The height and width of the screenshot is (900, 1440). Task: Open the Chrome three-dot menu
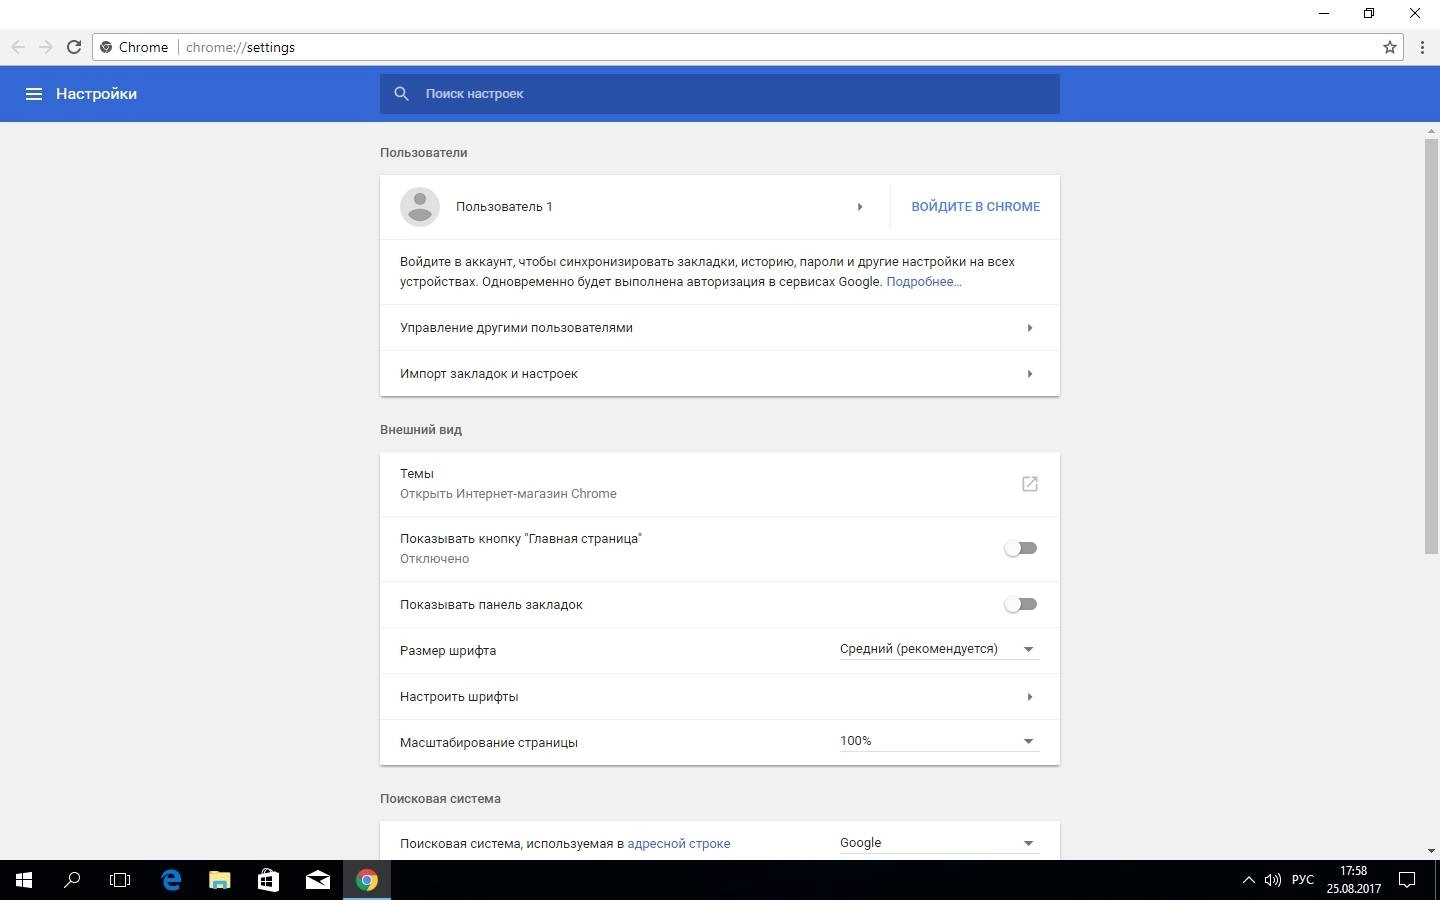coord(1422,47)
